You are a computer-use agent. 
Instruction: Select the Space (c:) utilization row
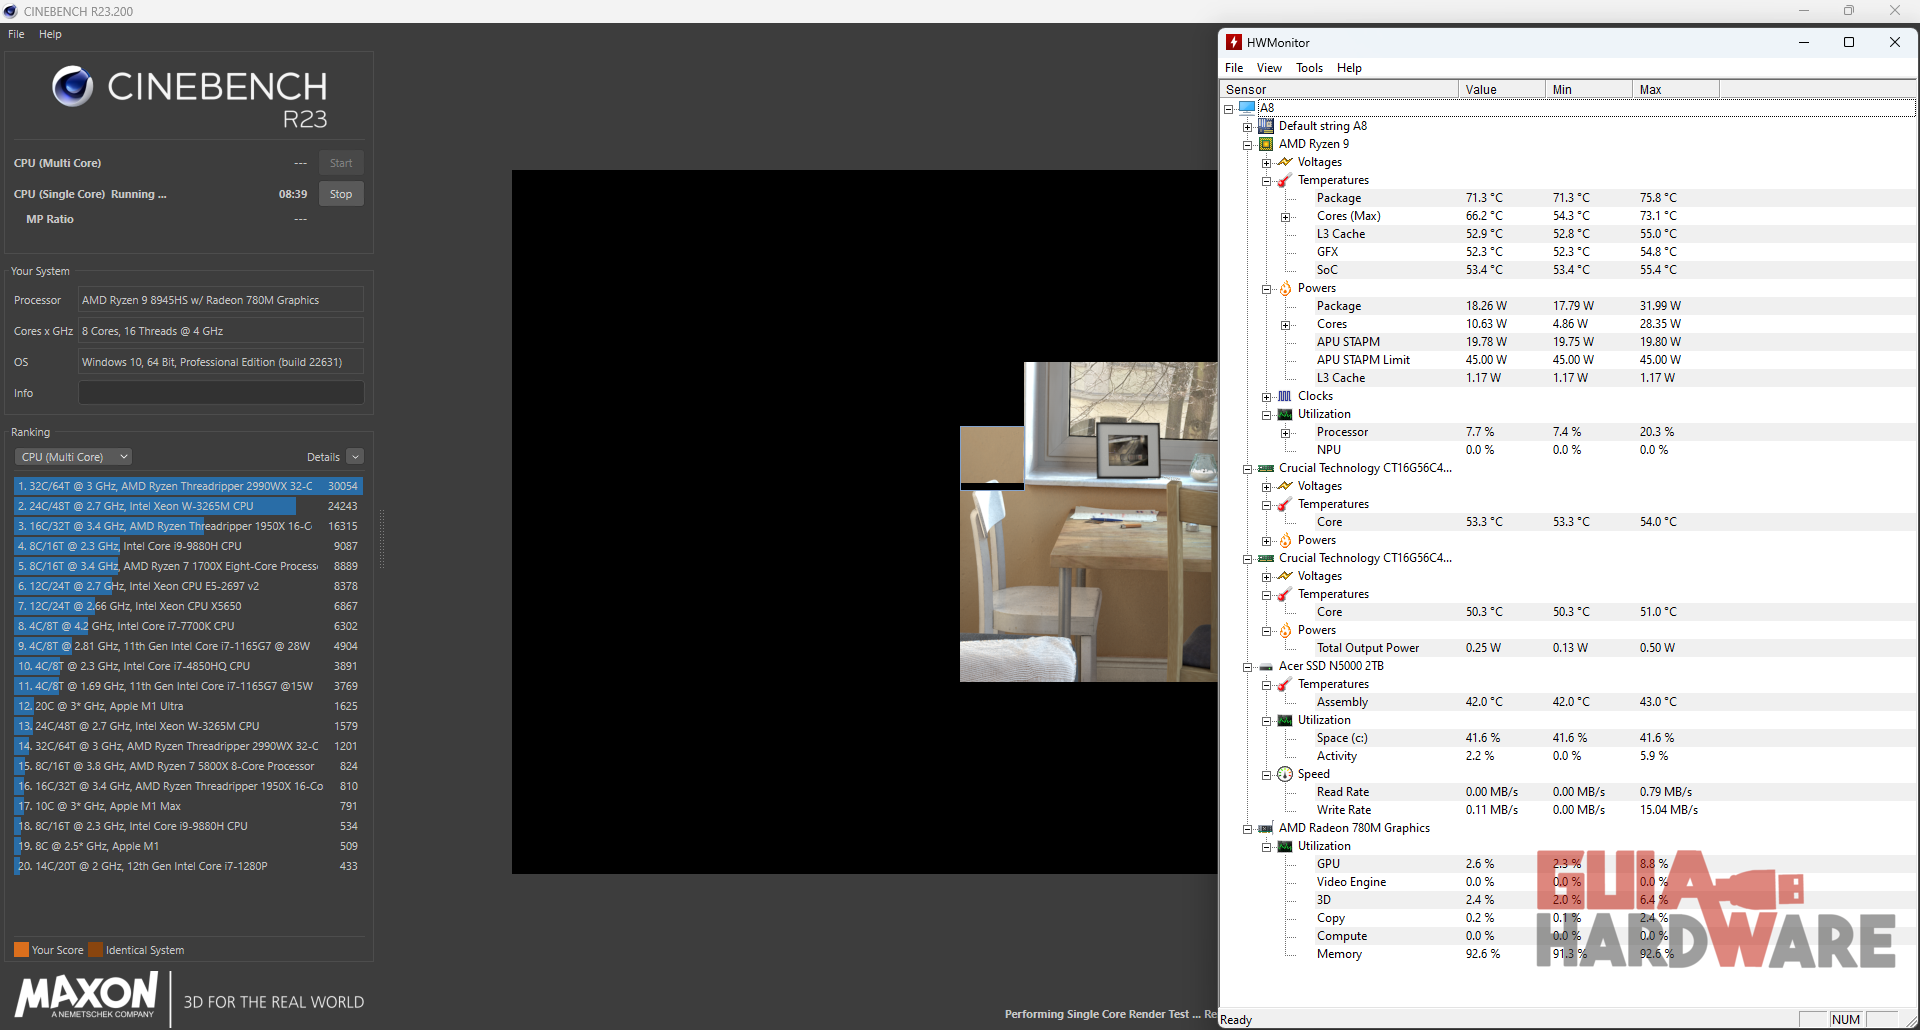(1568, 738)
